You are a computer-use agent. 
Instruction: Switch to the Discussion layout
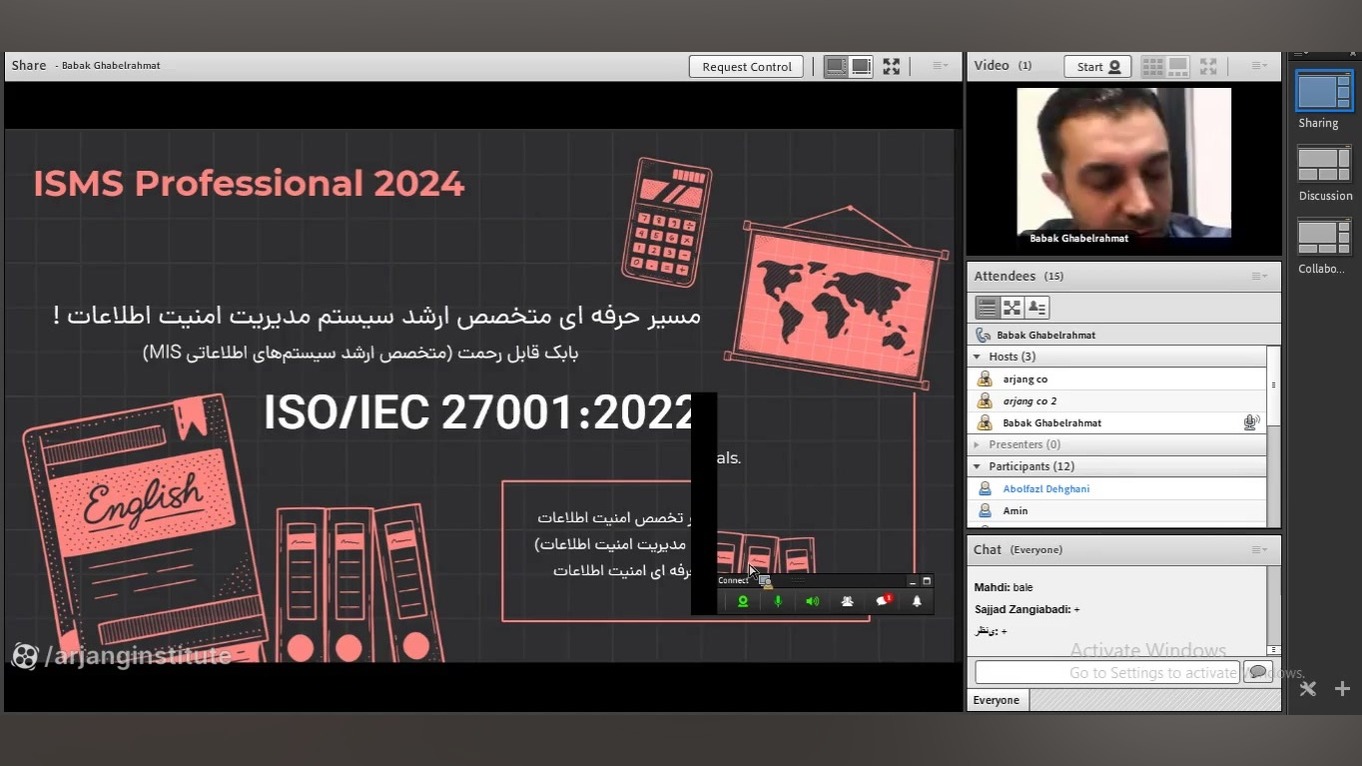1324,164
